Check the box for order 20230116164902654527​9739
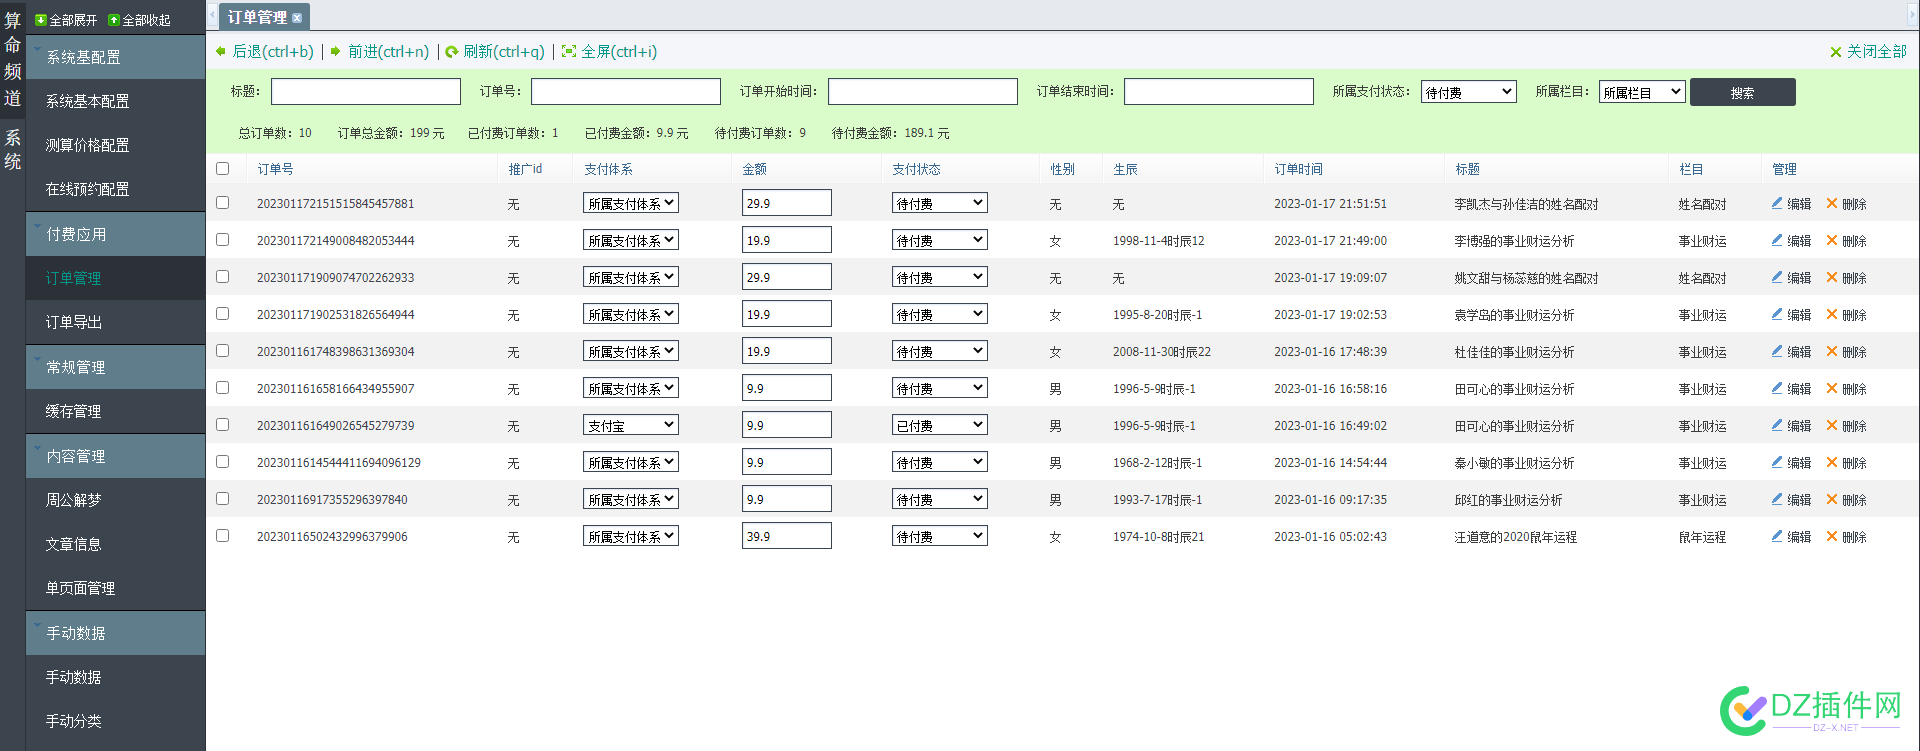This screenshot has width=1920, height=751. [x=223, y=425]
